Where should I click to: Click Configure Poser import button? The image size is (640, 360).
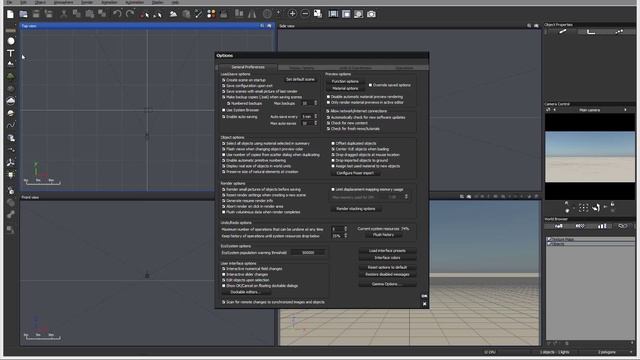coord(355,173)
